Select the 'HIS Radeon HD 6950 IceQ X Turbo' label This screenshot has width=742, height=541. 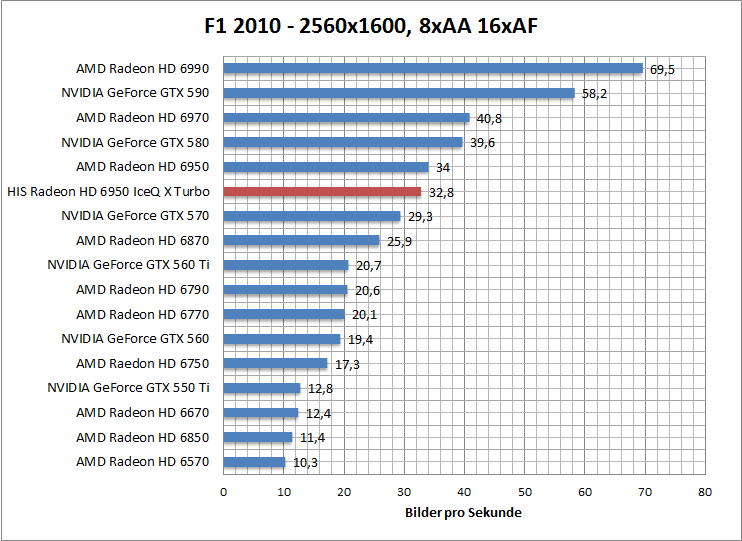click(108, 192)
